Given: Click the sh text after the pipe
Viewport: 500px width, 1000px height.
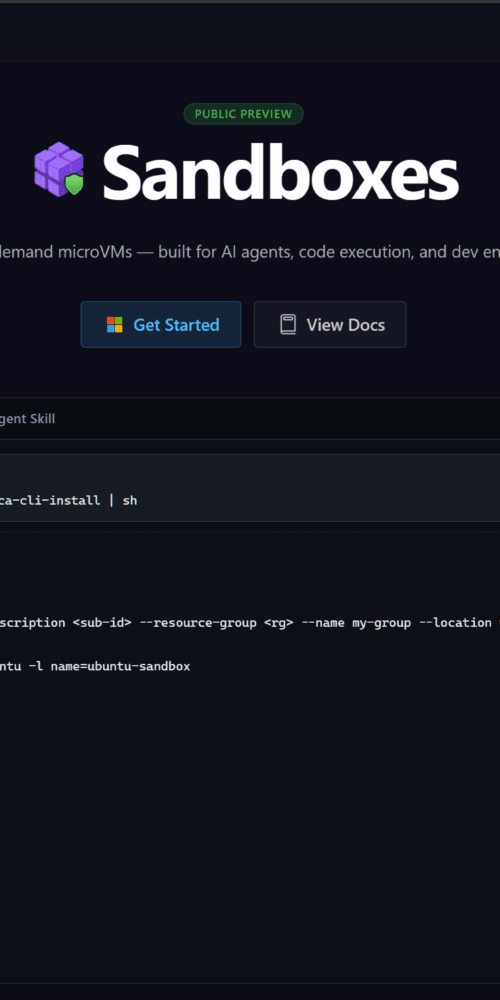Looking at the screenshot, I should (x=129, y=501).
